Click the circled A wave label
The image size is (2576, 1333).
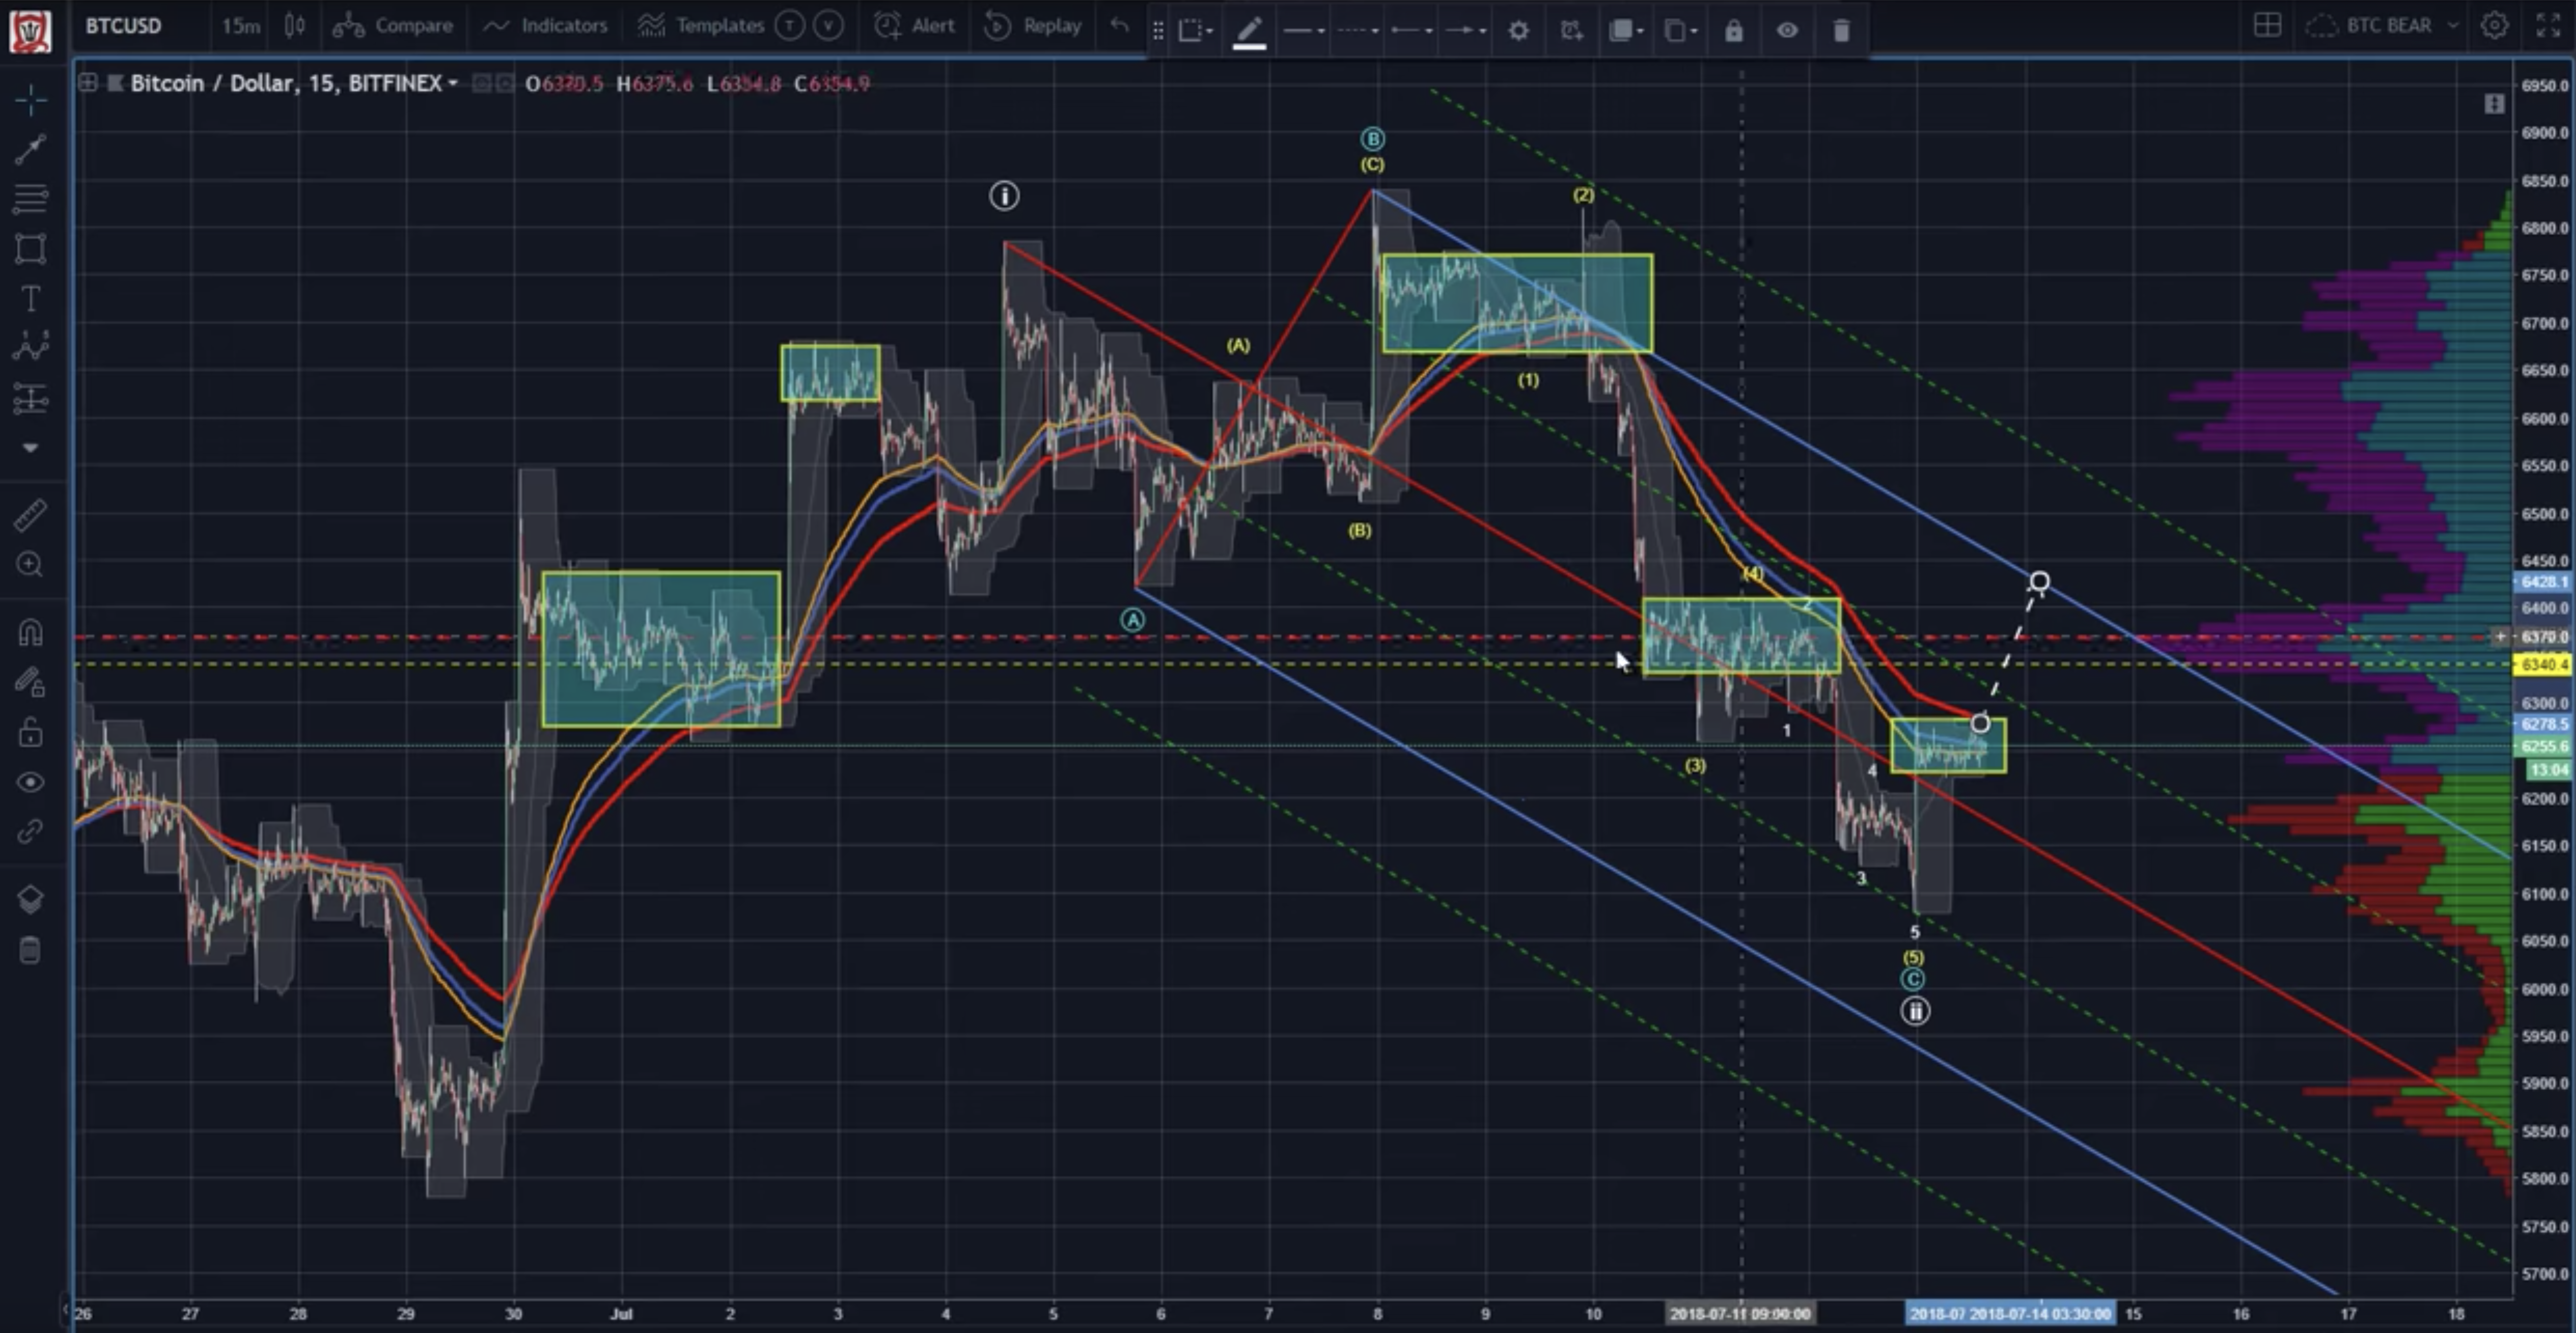coord(1132,620)
